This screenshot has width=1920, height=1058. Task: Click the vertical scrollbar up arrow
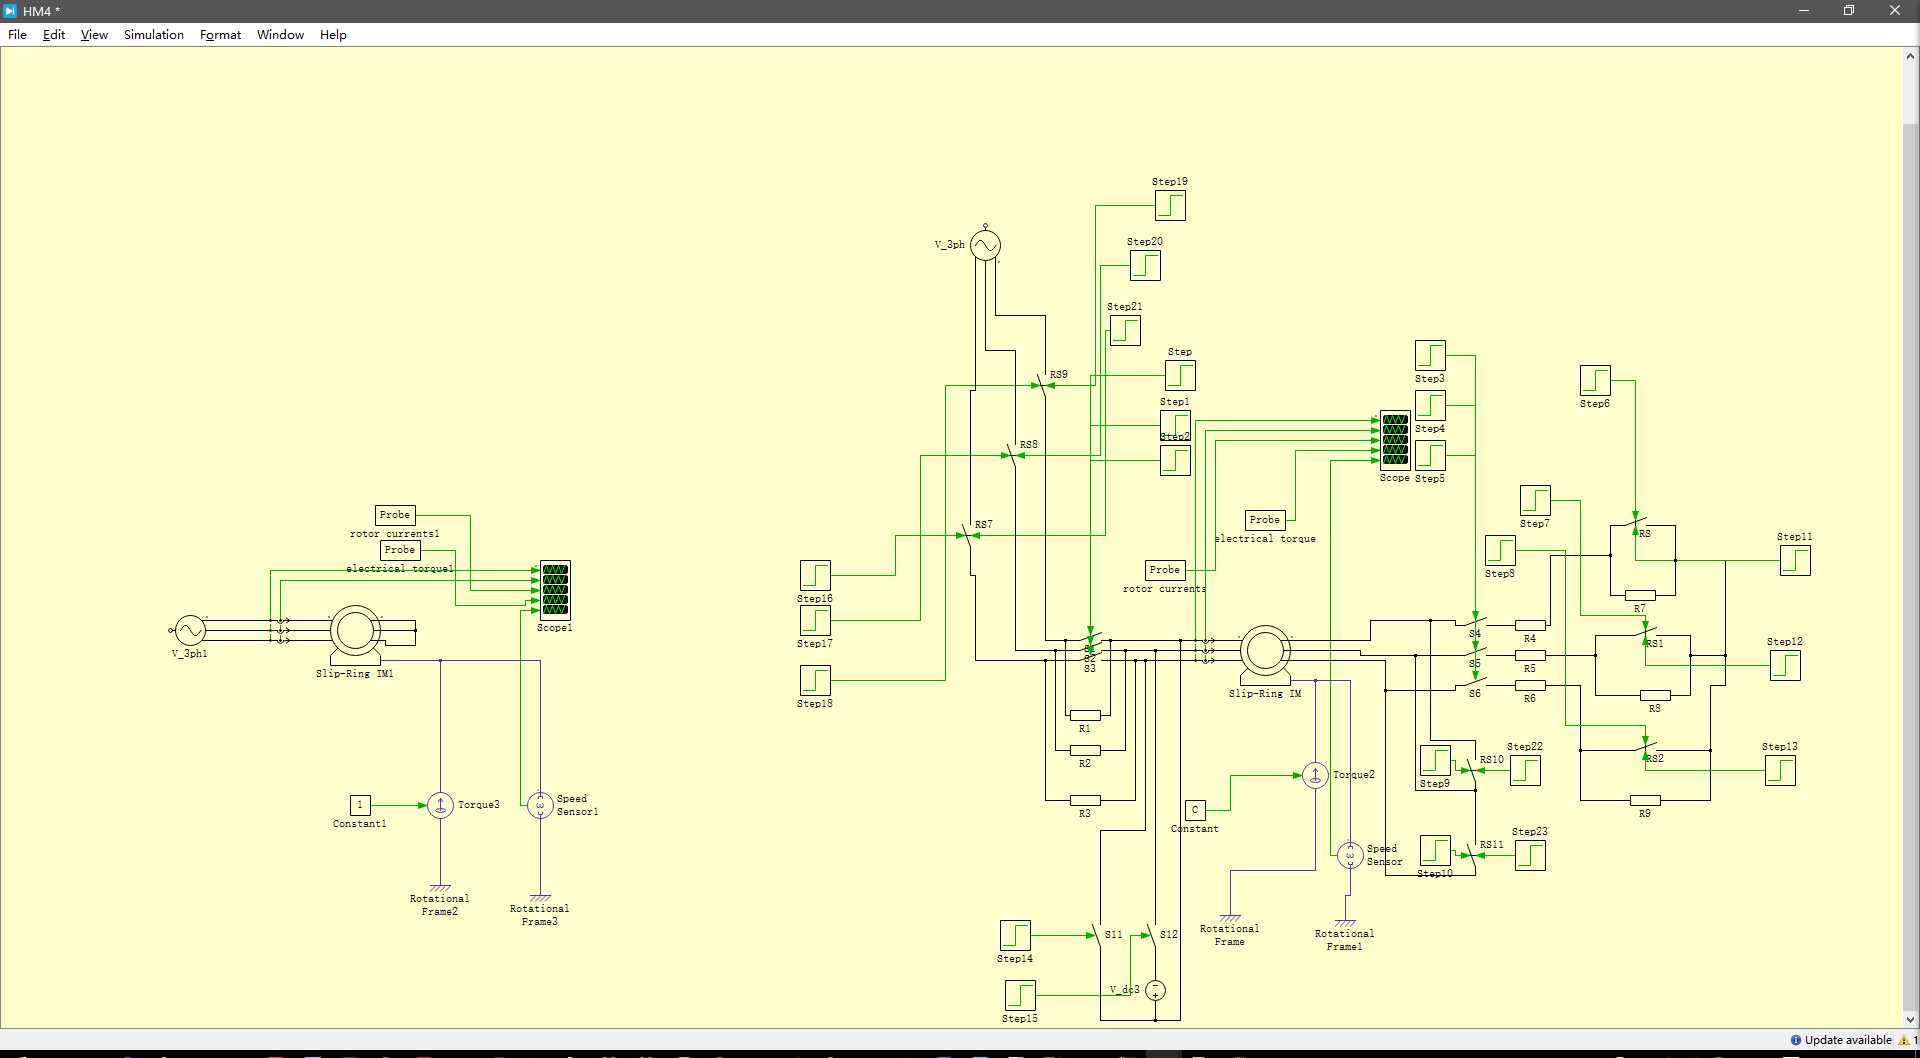point(1910,56)
